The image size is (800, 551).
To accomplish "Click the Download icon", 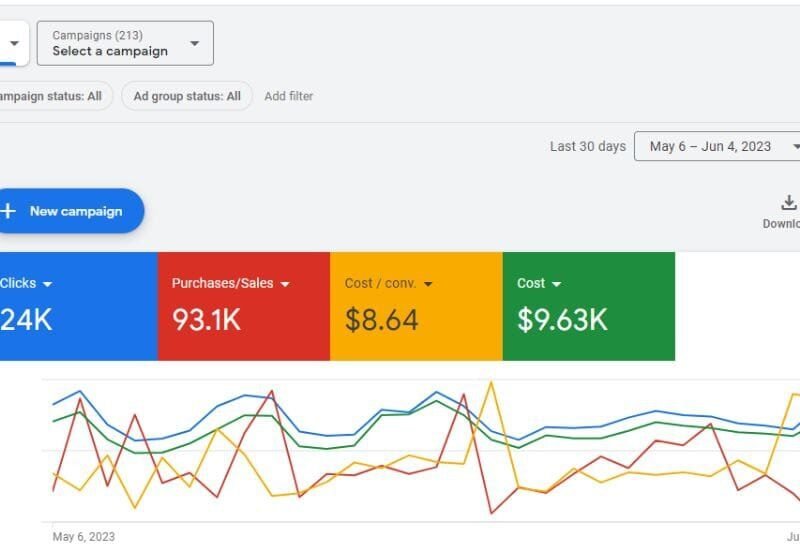I will coord(788,203).
